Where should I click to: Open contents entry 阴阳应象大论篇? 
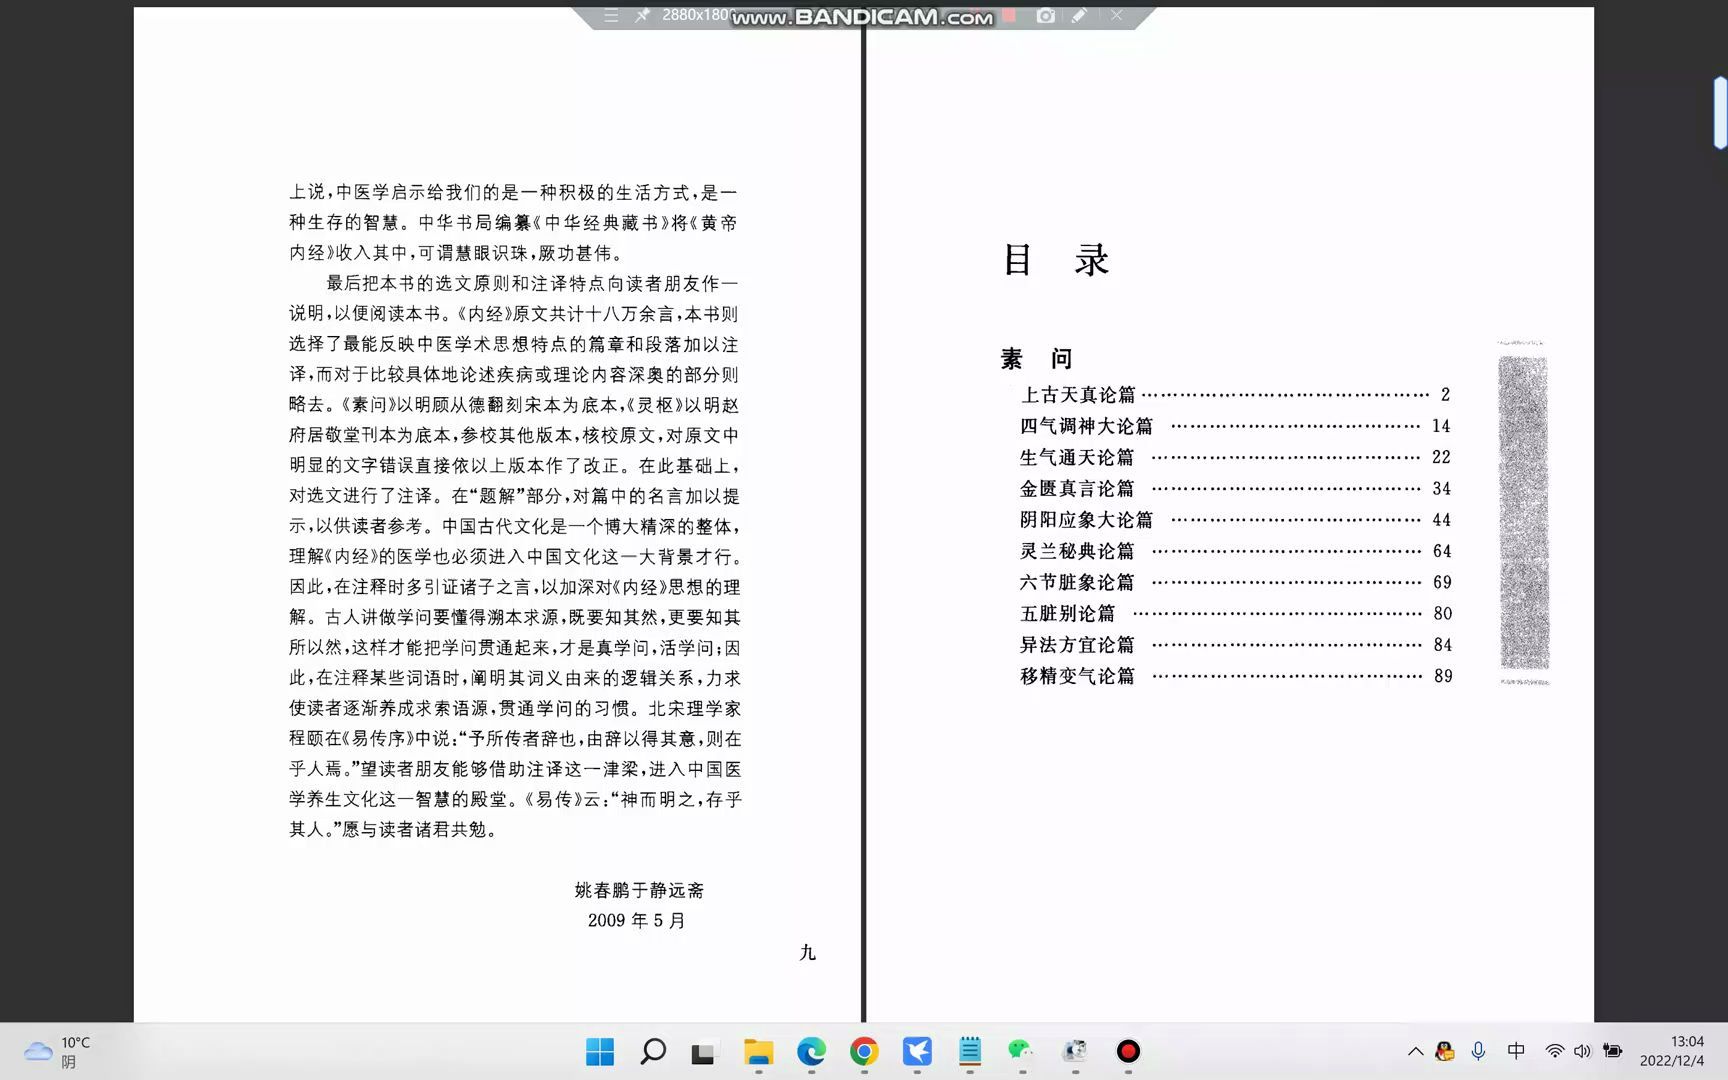(1235, 520)
